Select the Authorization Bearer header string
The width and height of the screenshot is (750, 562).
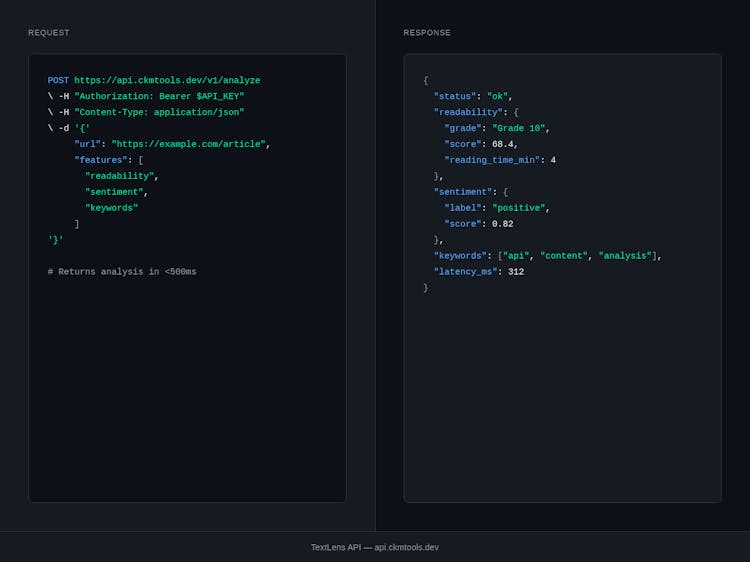click(x=159, y=96)
